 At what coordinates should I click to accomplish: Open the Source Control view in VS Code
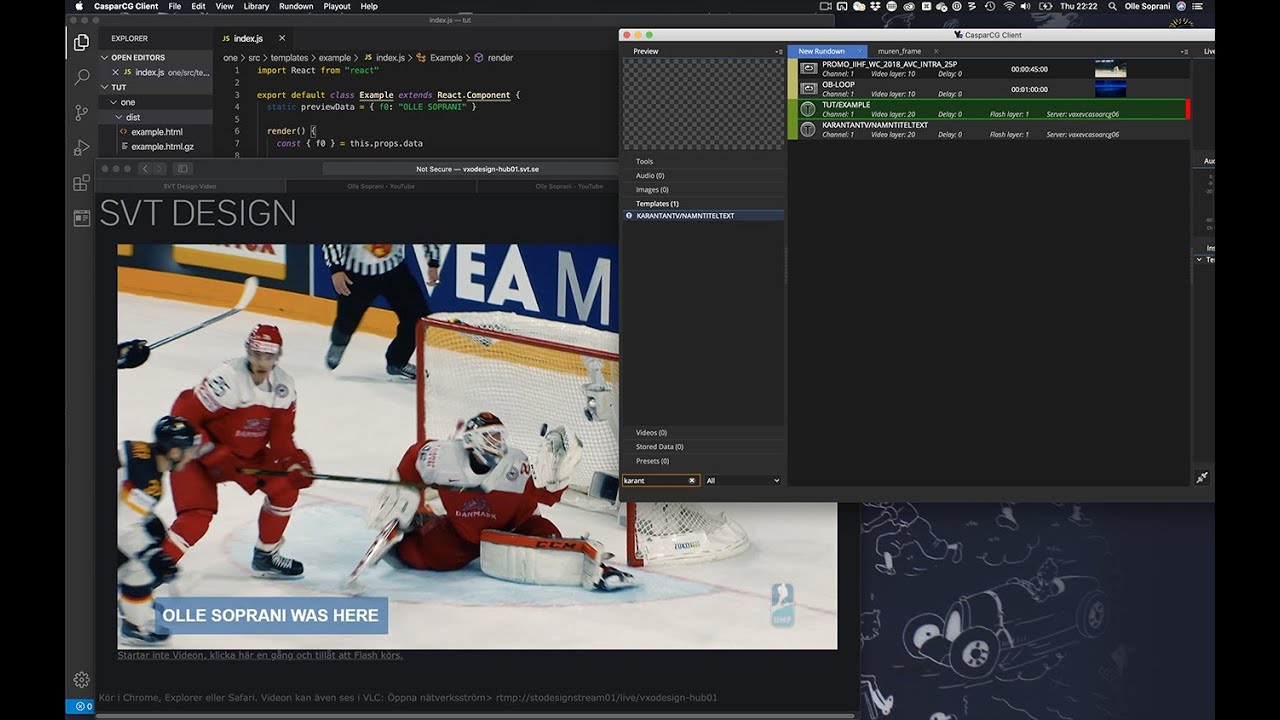click(x=82, y=112)
